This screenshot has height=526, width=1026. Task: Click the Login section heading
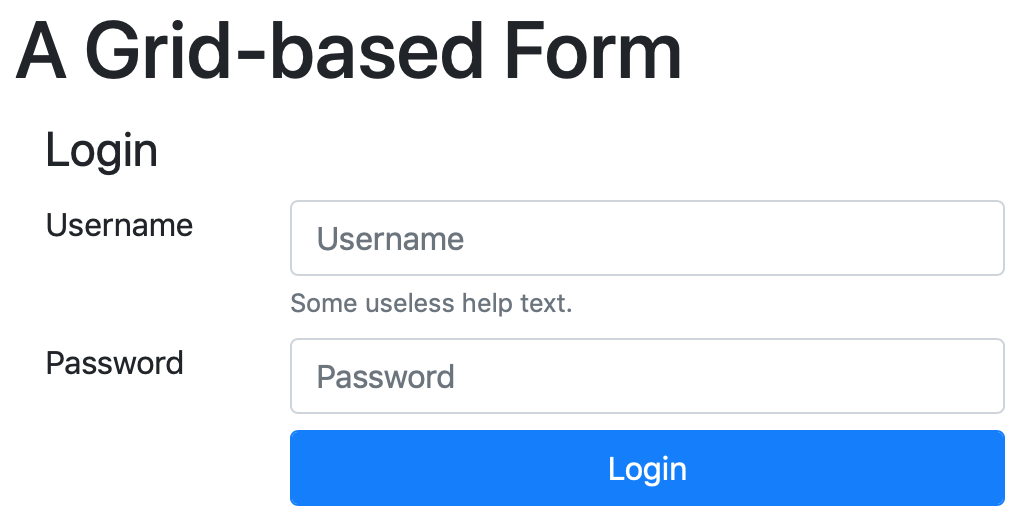pos(101,151)
